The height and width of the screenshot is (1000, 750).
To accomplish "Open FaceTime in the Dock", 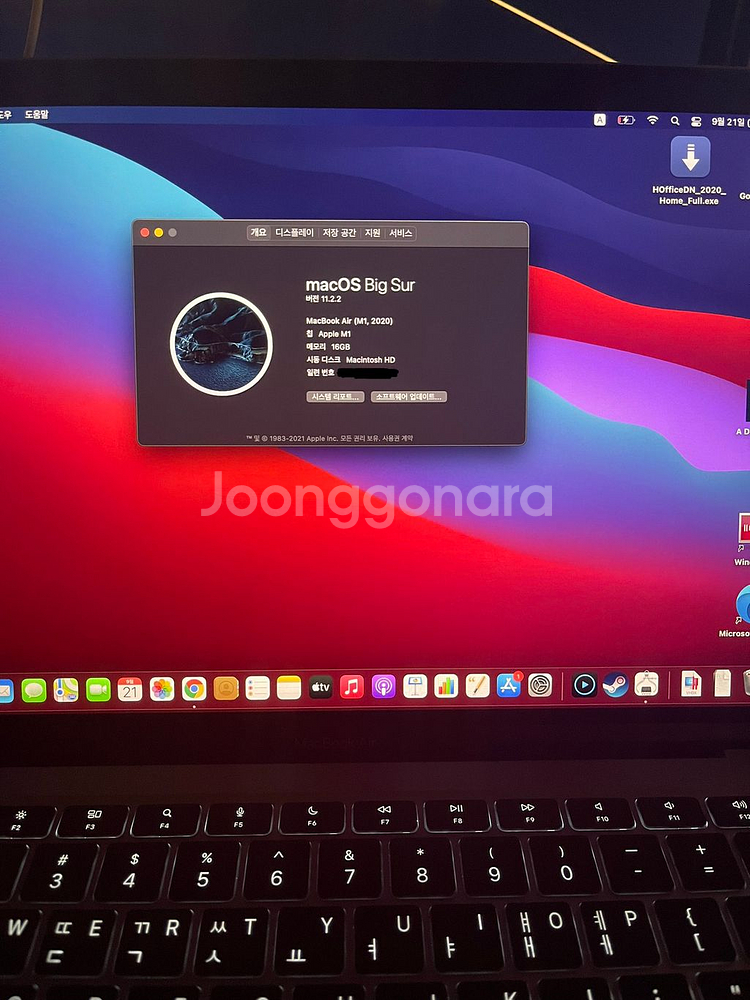I will [98, 689].
